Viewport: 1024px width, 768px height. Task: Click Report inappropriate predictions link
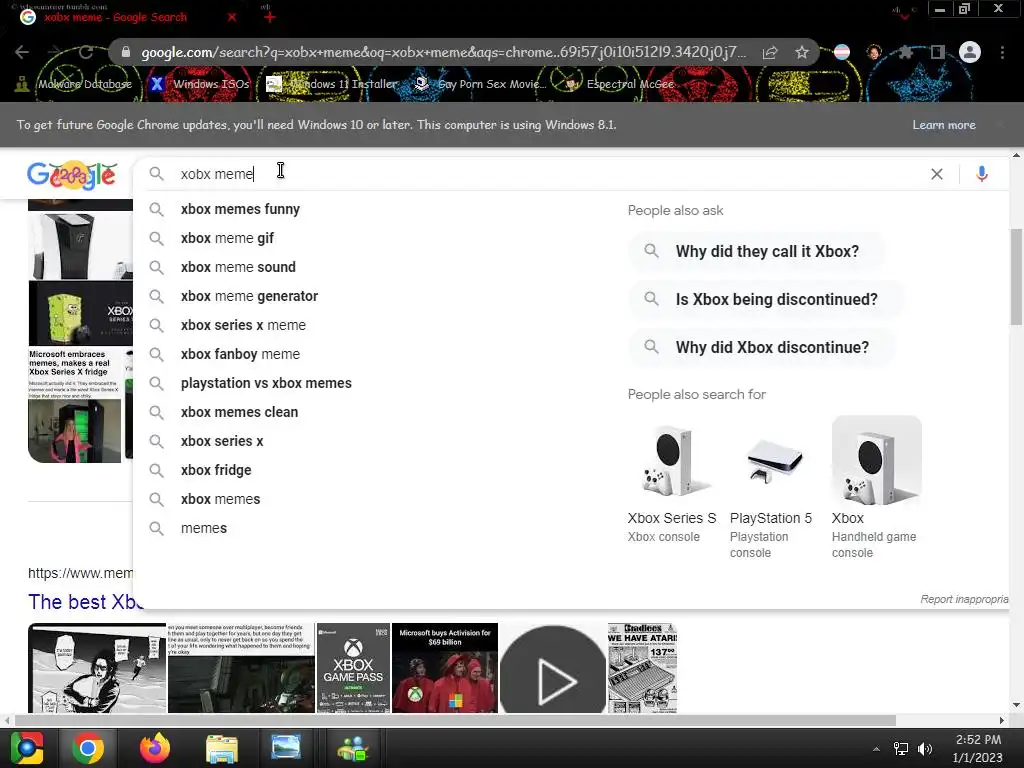click(964, 599)
